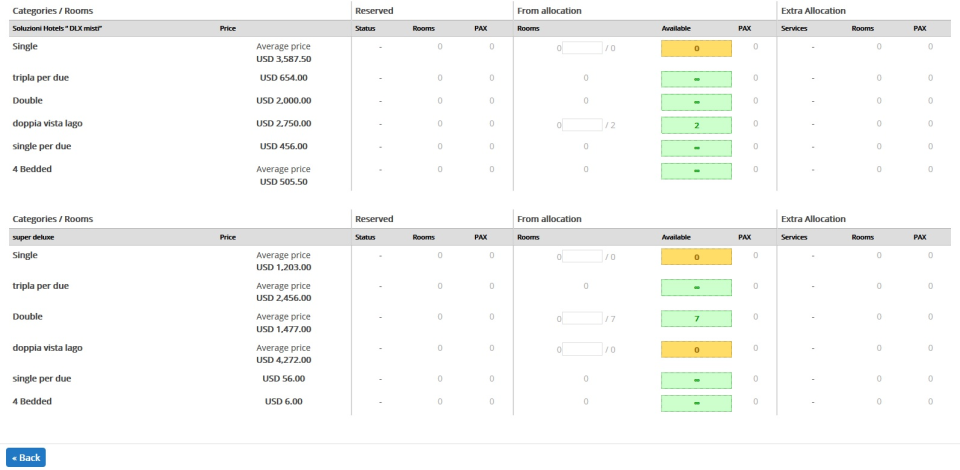Select the price USD 3,587.50
This screenshot has width=960, height=470.
pos(283,59)
